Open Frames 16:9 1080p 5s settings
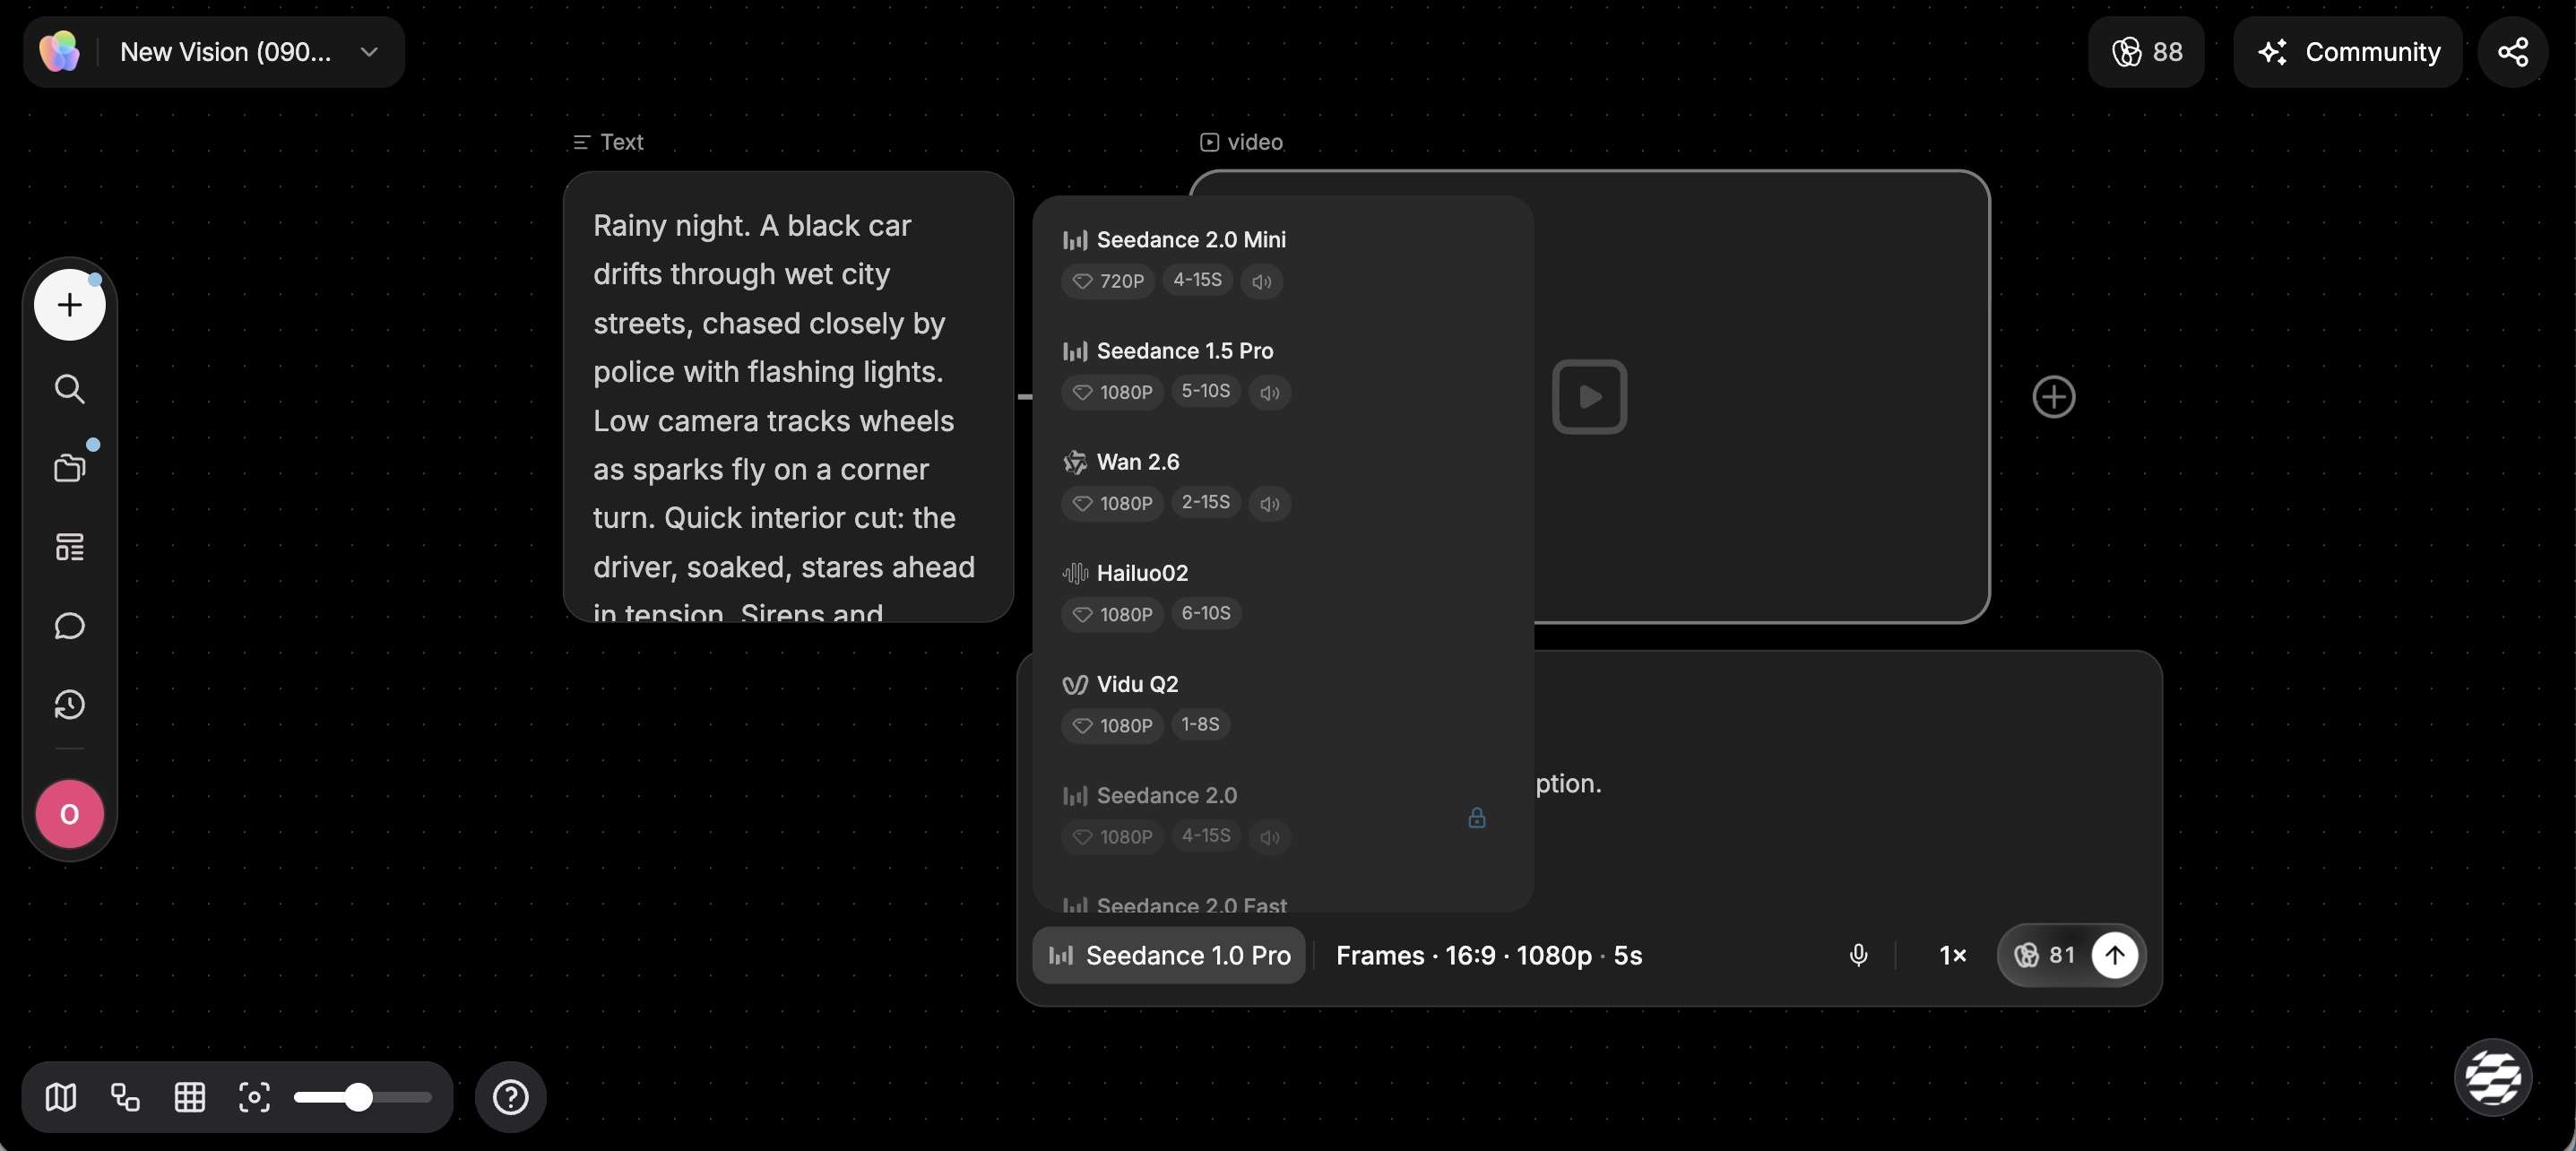This screenshot has height=1151, width=2576. click(1488, 955)
